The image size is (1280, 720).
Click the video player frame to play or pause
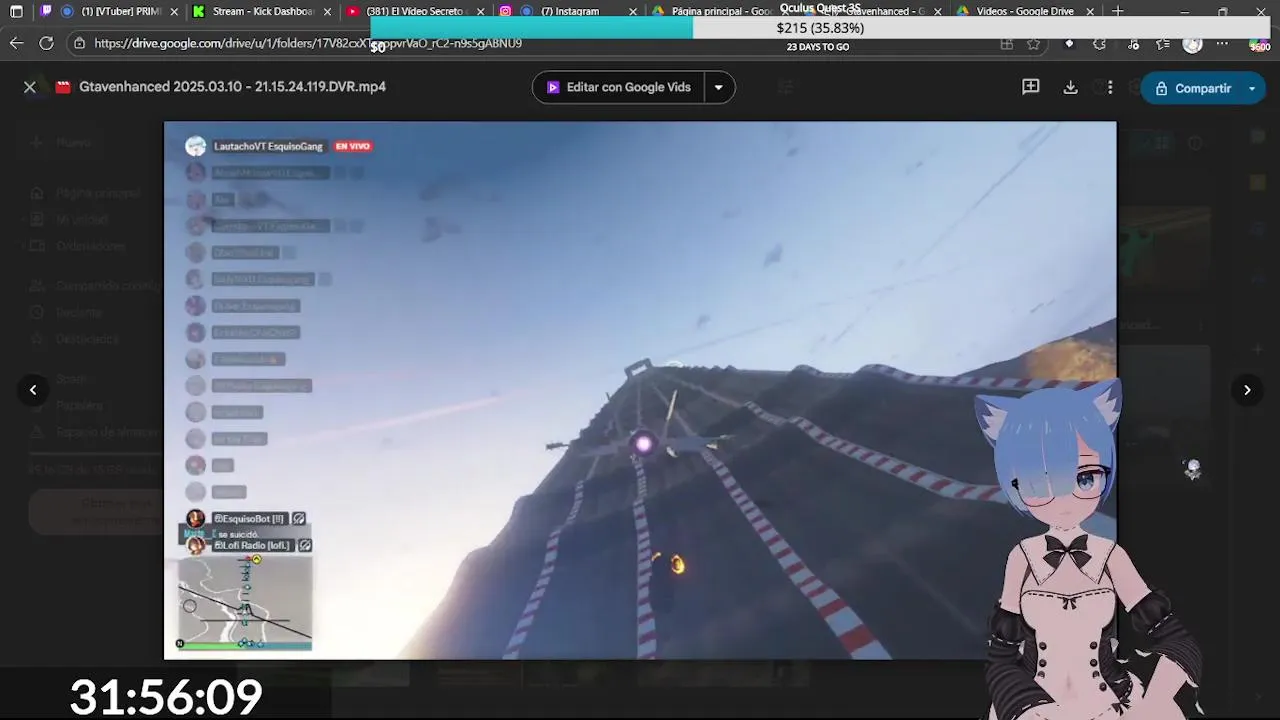point(640,390)
